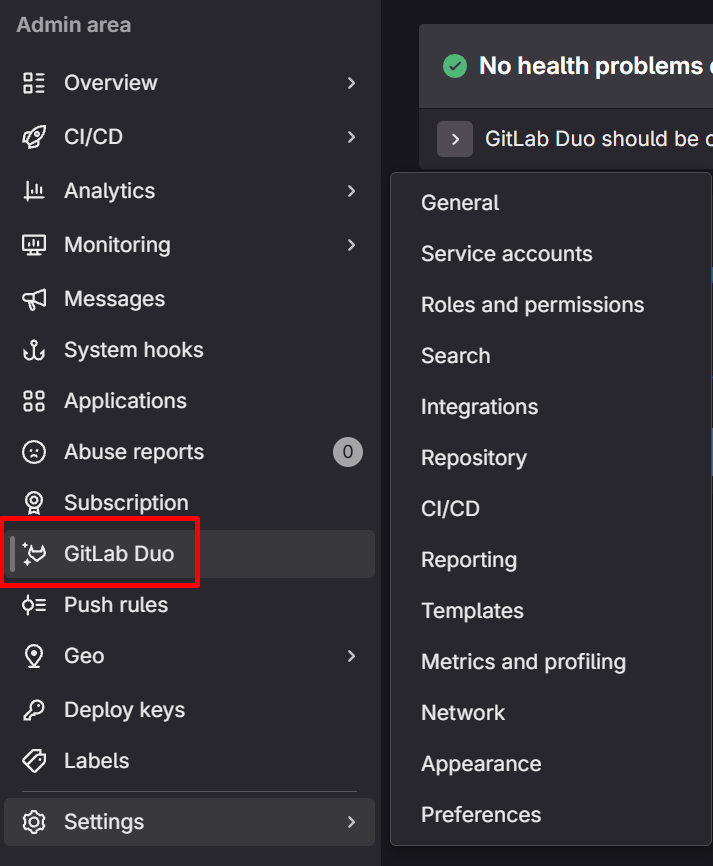
Task: Expand the Analytics chevron arrow
Action: (351, 191)
